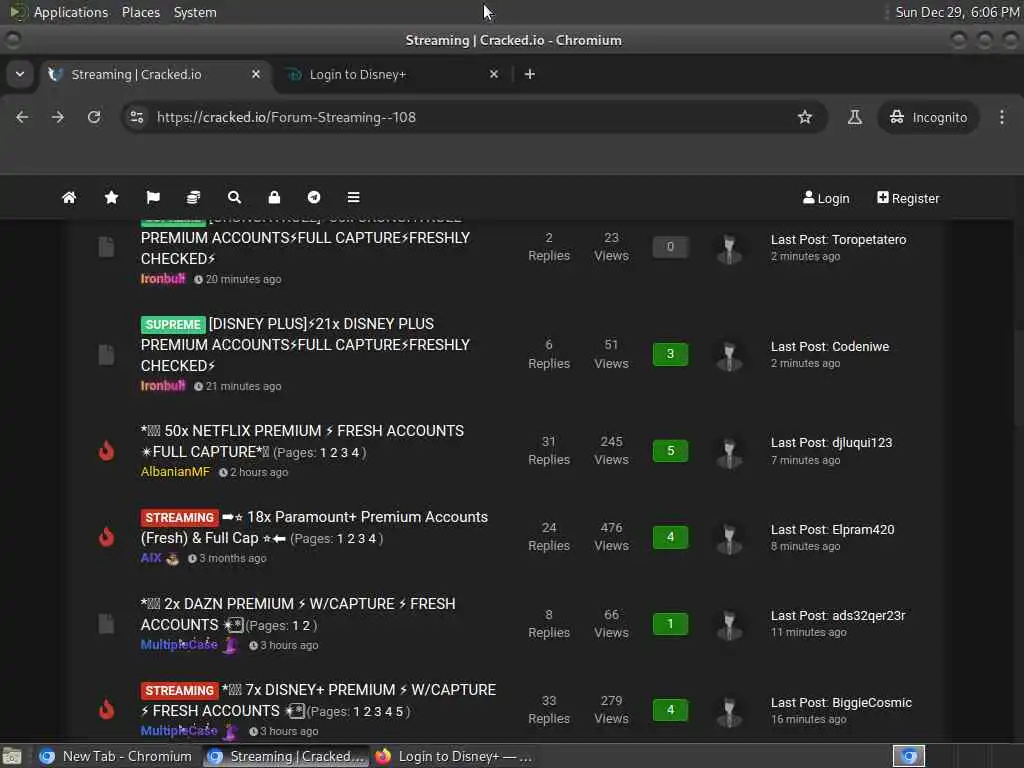Viewport: 1024px width, 768px height.
Task: Reload the Cracked.io page
Action: coord(94,117)
